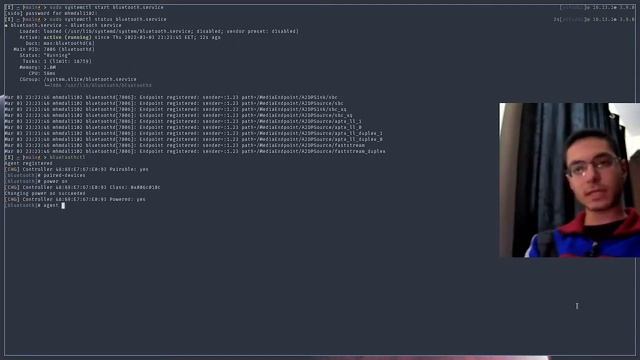Screen dimensions: 640x360
Task: Click the log line ending 'faststream_duplex'
Action: (x=195, y=151)
